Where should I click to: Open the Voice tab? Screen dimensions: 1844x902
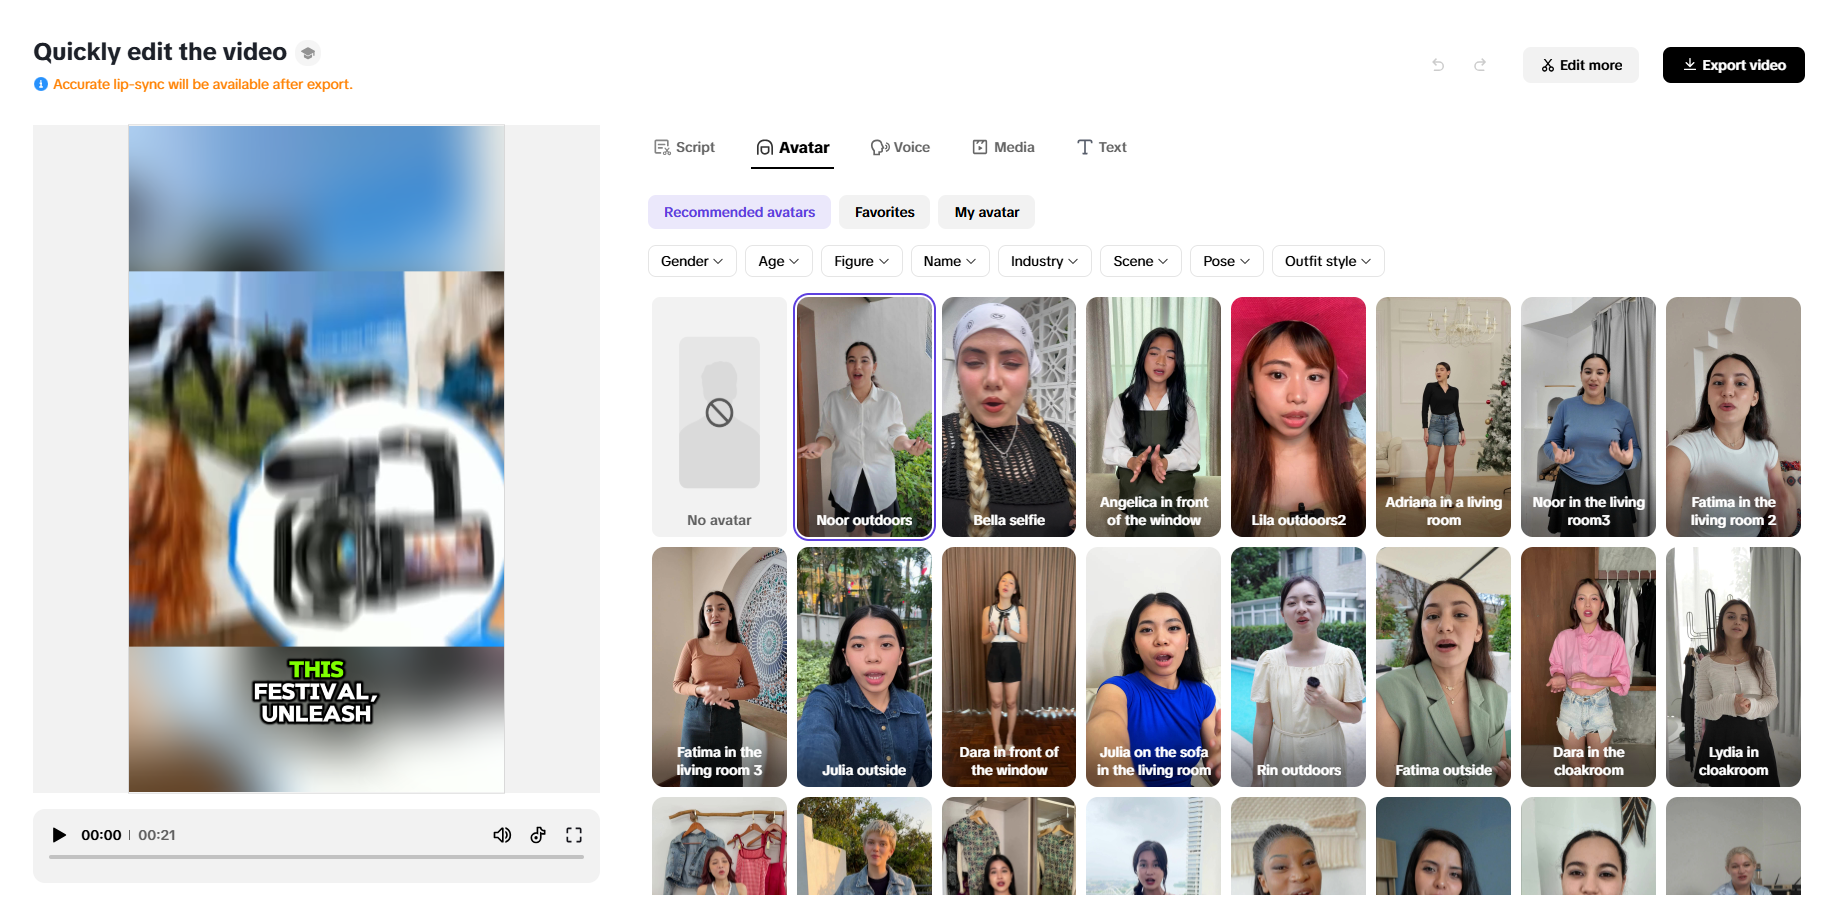[900, 147]
